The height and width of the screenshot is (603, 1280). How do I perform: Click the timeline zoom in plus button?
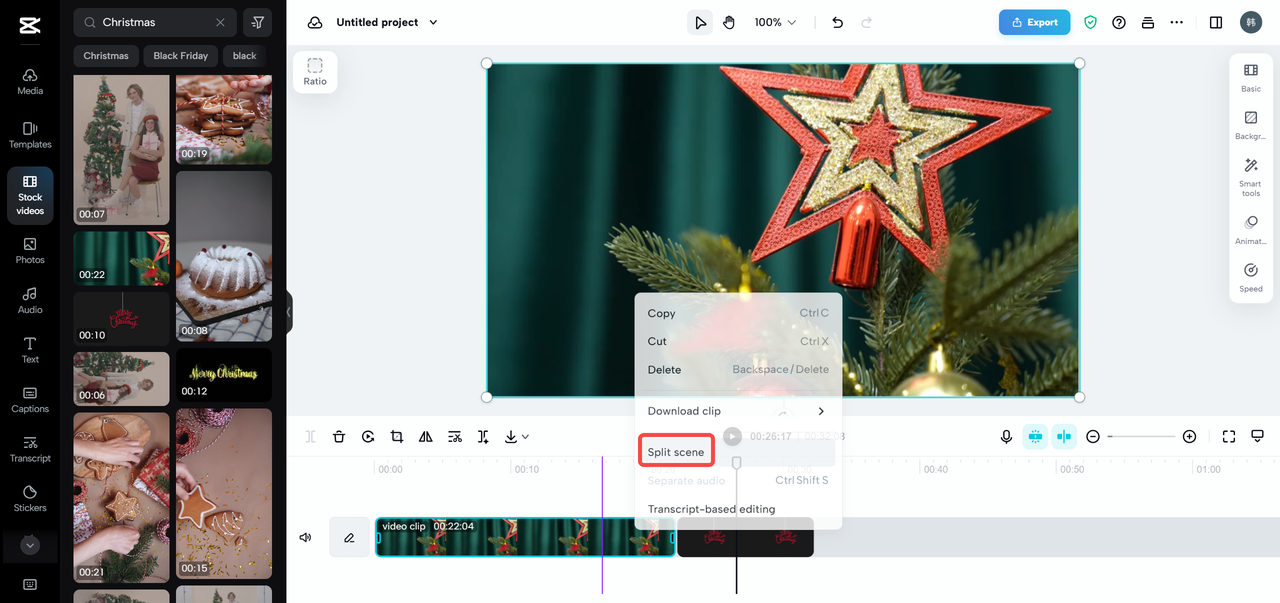pos(1189,437)
